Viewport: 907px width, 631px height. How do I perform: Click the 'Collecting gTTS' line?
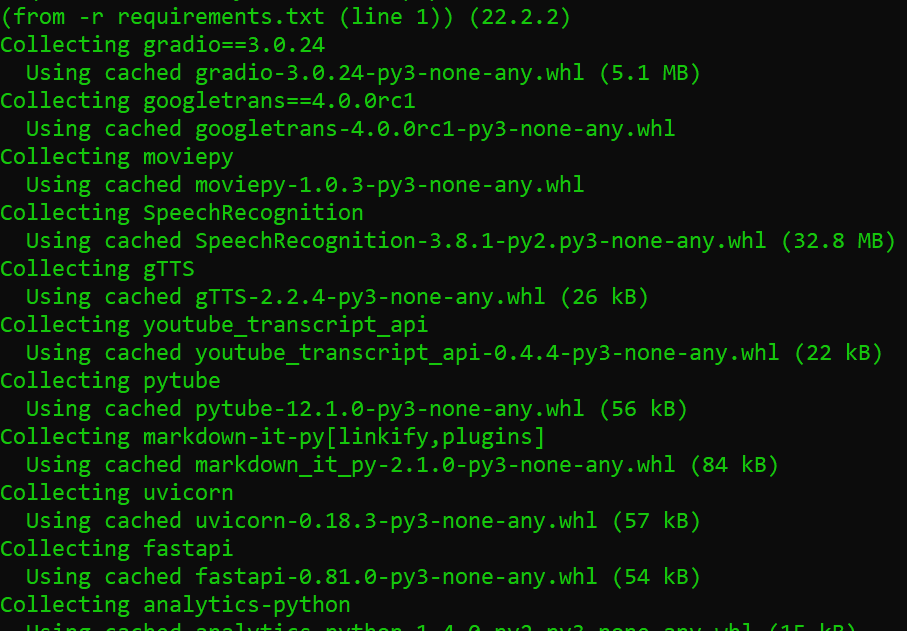click(x=97, y=269)
